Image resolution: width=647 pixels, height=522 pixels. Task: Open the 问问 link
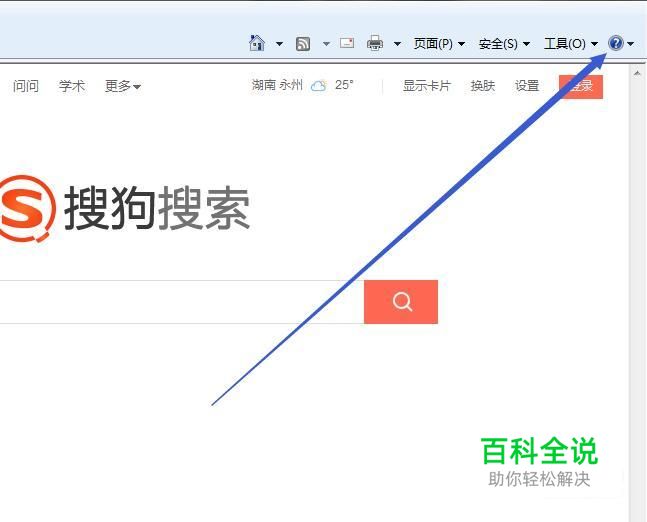(26, 86)
